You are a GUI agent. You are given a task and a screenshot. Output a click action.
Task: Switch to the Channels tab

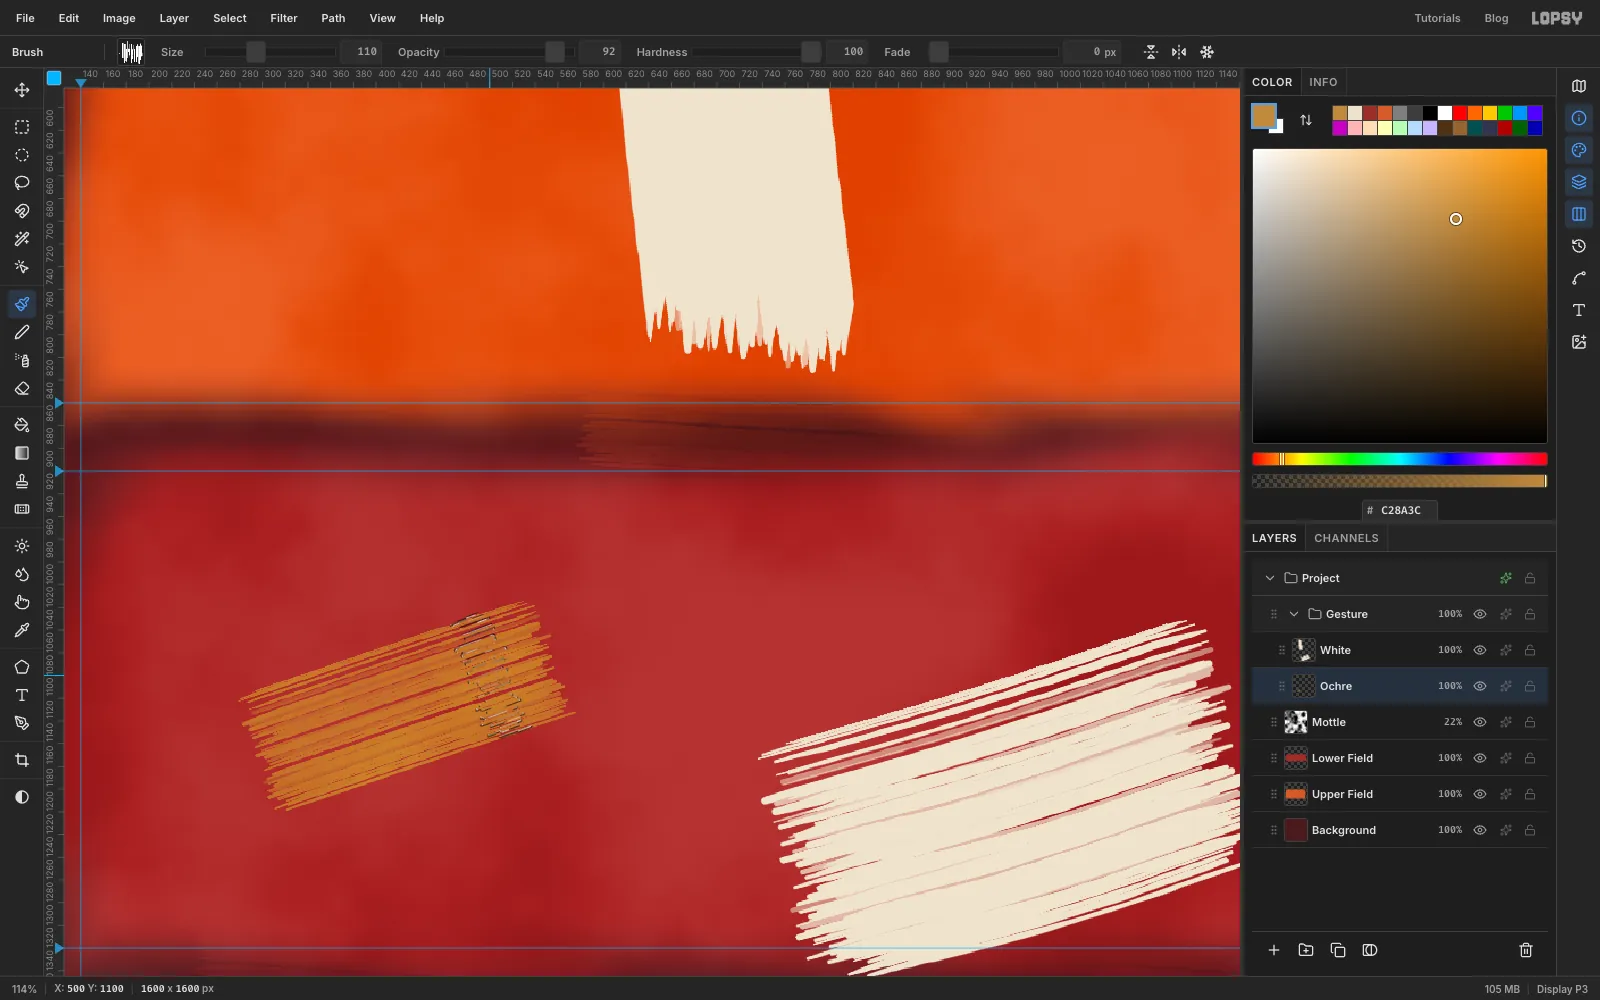(x=1346, y=538)
